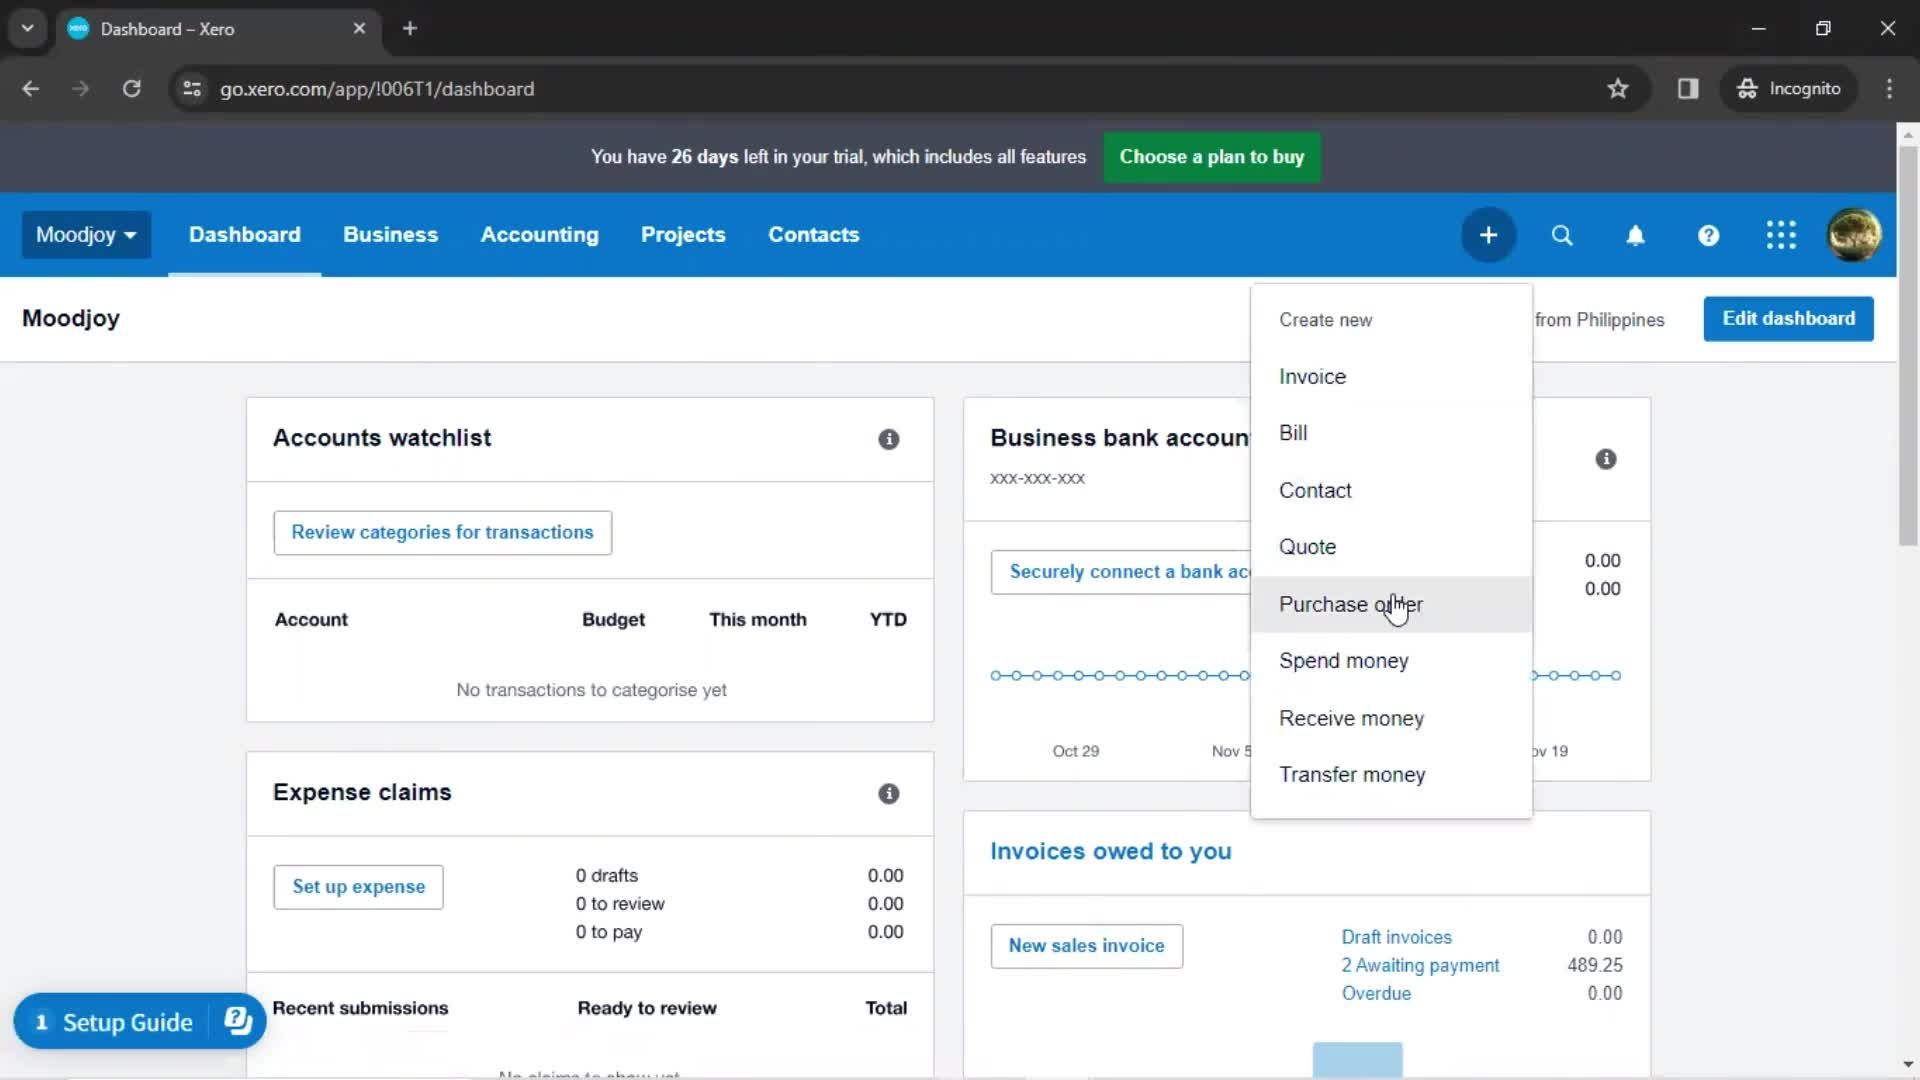Select Purchase order from Create new
Image resolution: width=1920 pixels, height=1080 pixels.
pos(1391,604)
